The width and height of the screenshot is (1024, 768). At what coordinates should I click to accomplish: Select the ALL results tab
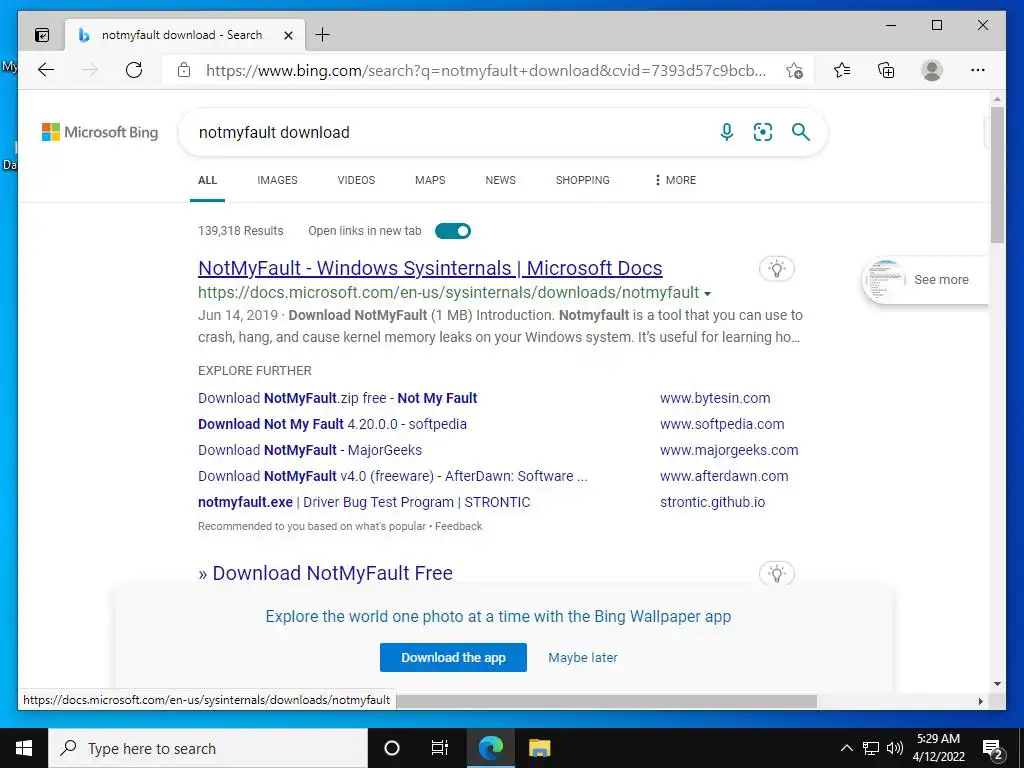pos(208,180)
